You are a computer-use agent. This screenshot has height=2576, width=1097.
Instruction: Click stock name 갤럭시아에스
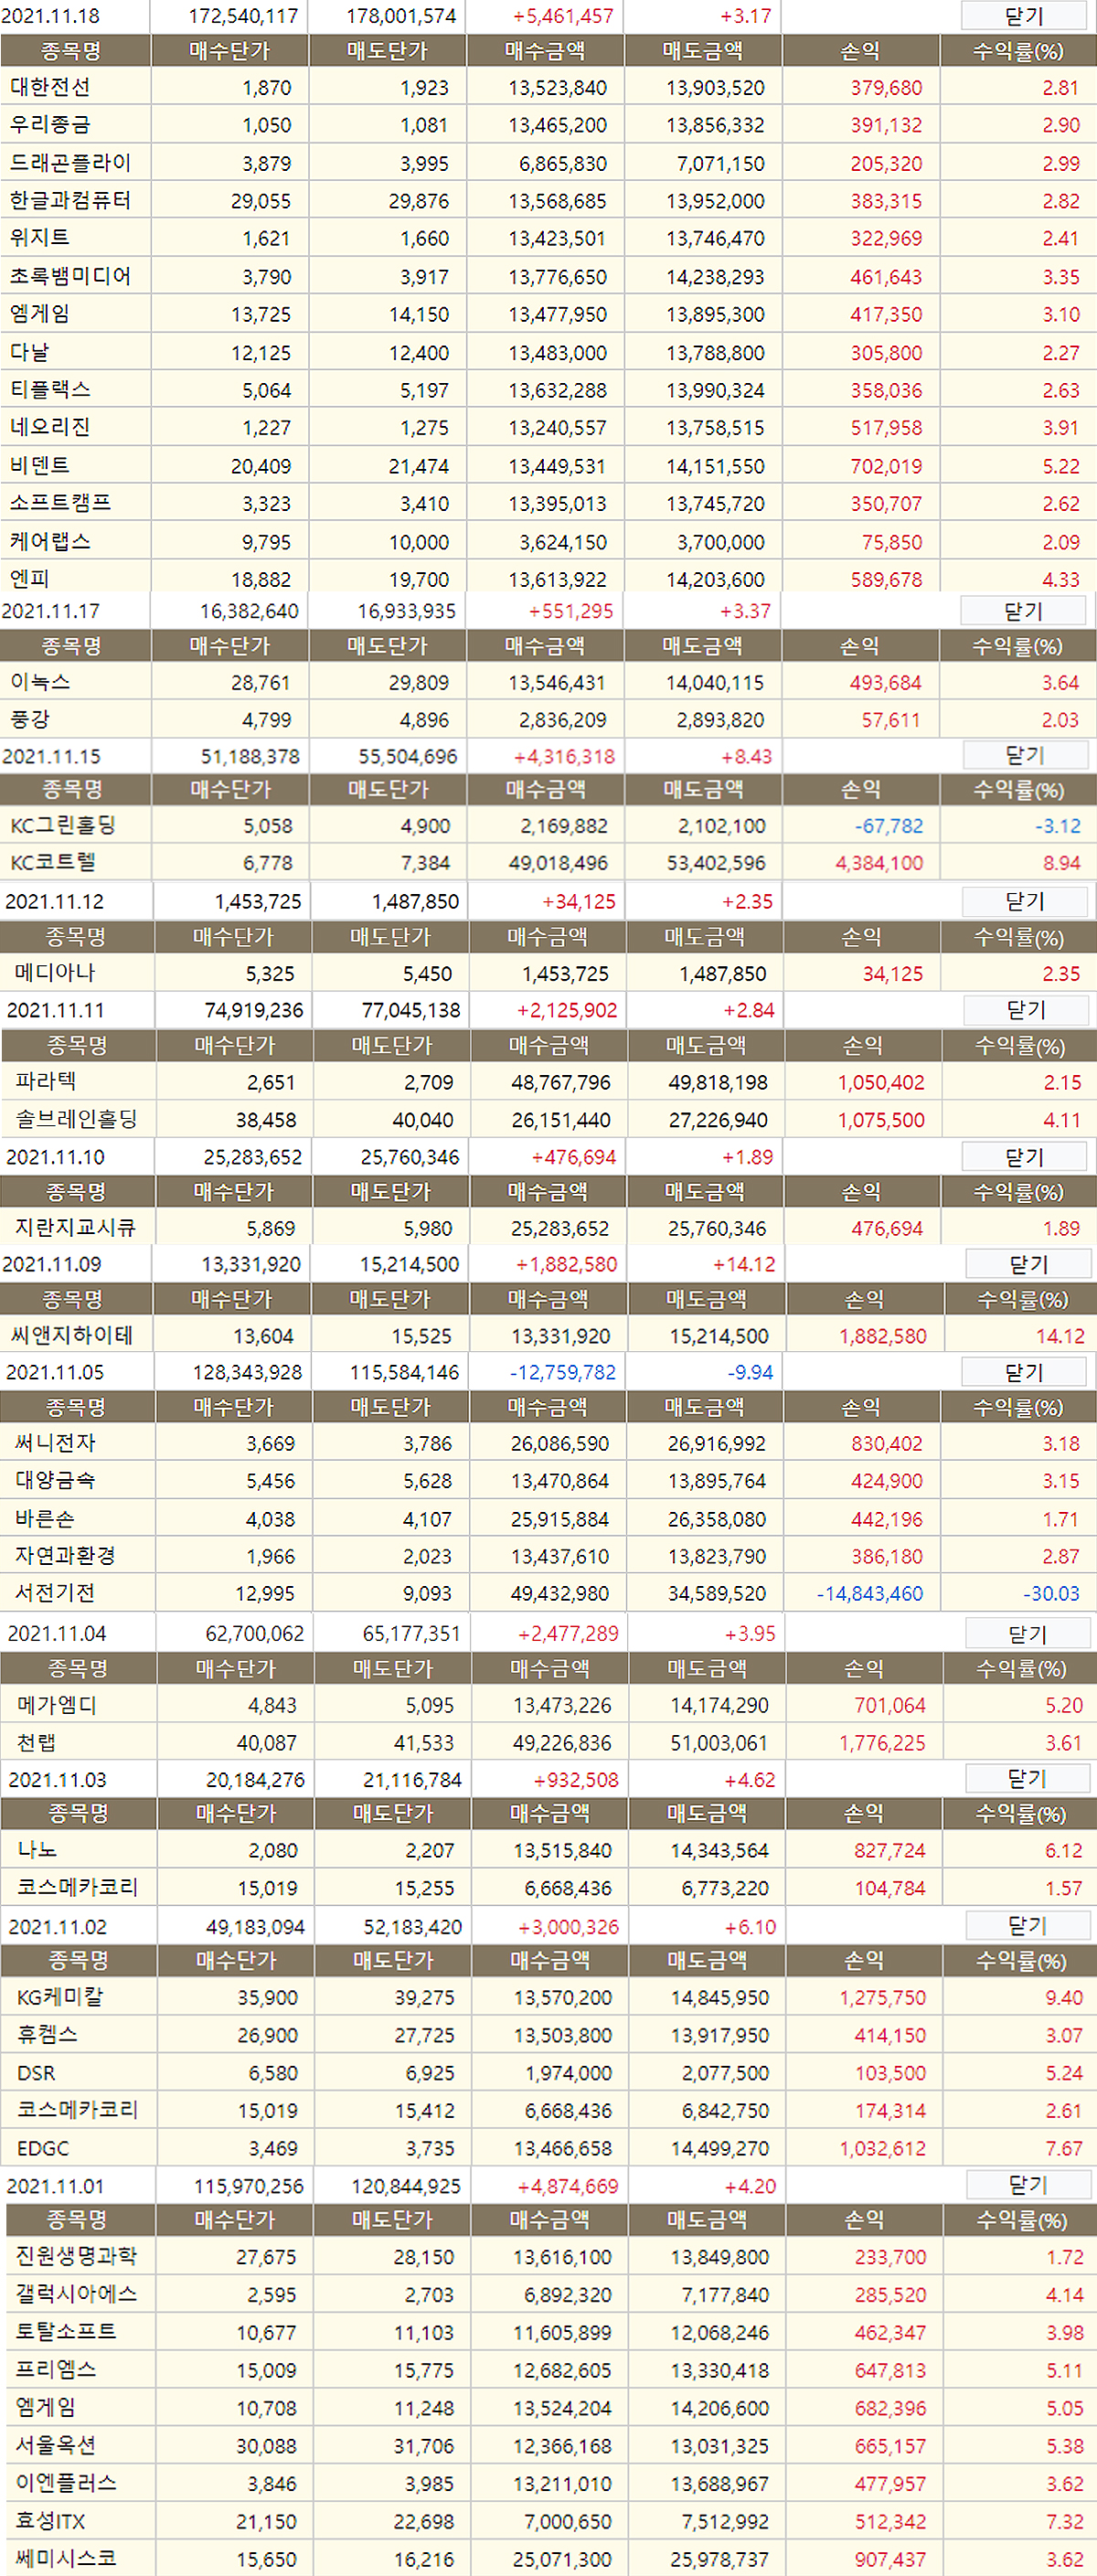click(x=77, y=2294)
